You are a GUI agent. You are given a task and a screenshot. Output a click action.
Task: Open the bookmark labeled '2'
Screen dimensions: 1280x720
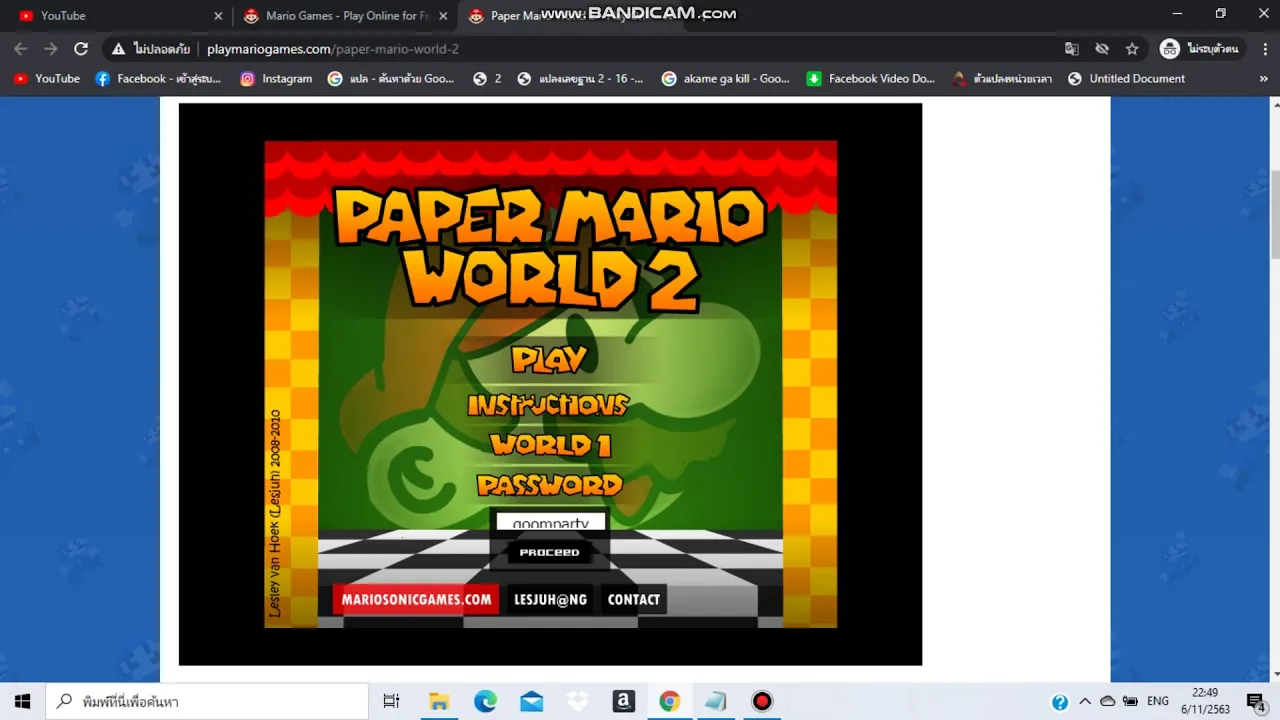(x=487, y=78)
